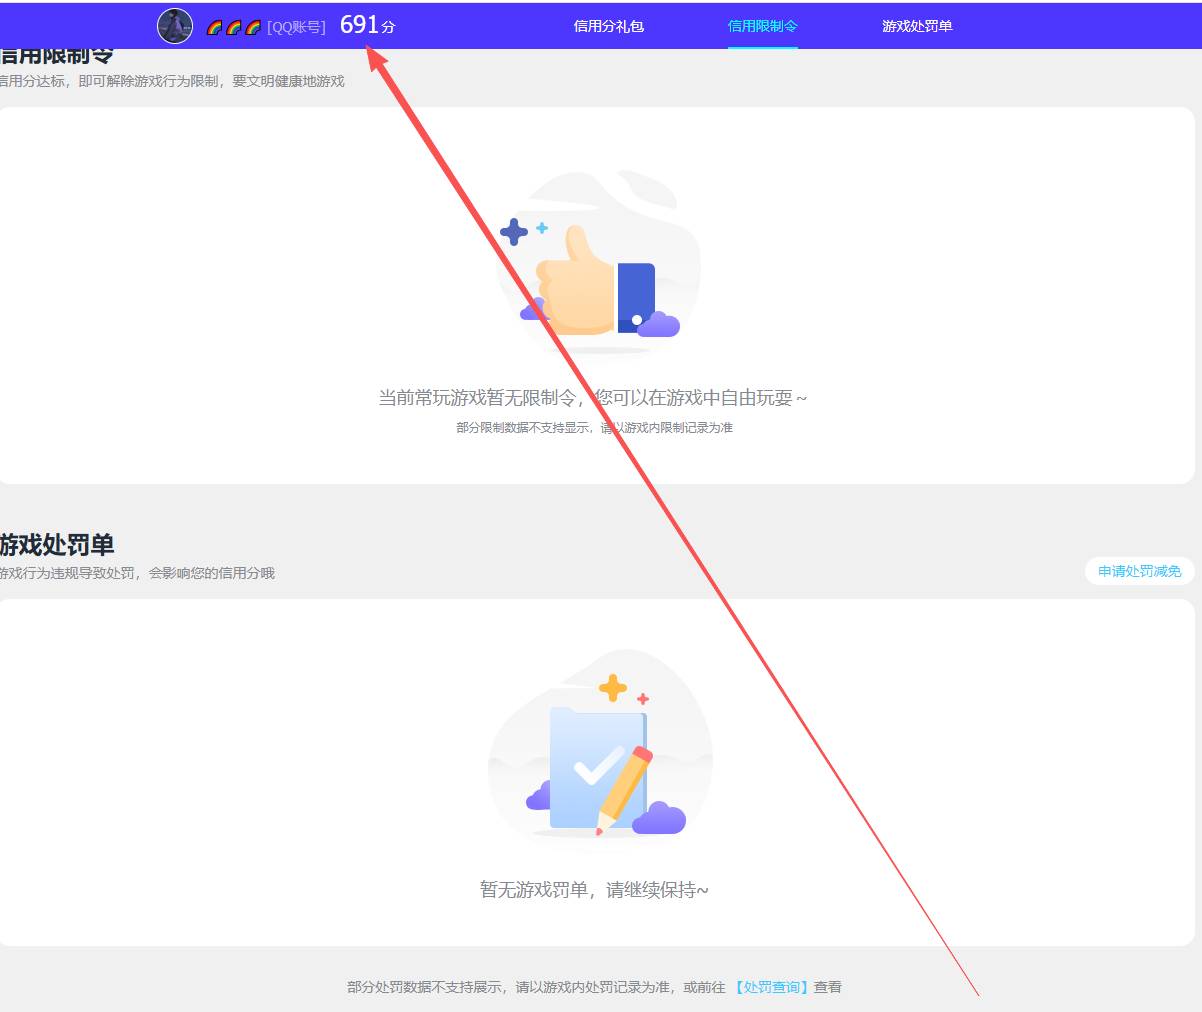
Task: Click the thumbs-up illustration
Action: (577, 284)
